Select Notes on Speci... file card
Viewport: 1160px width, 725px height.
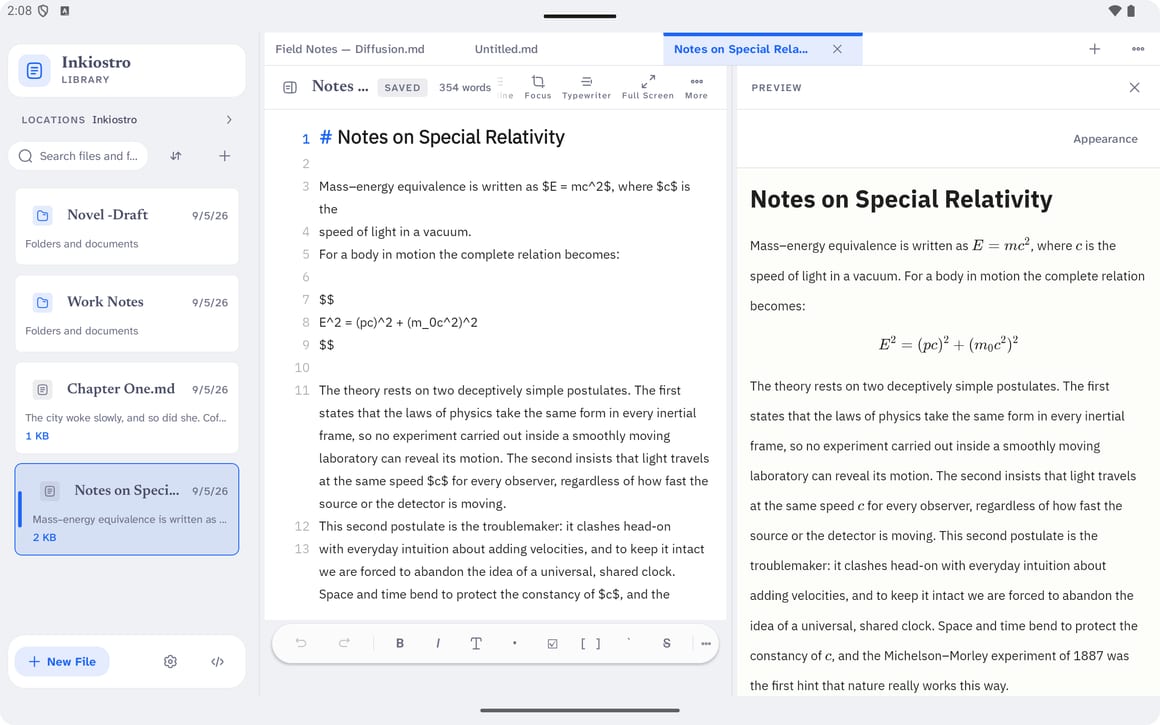point(127,509)
